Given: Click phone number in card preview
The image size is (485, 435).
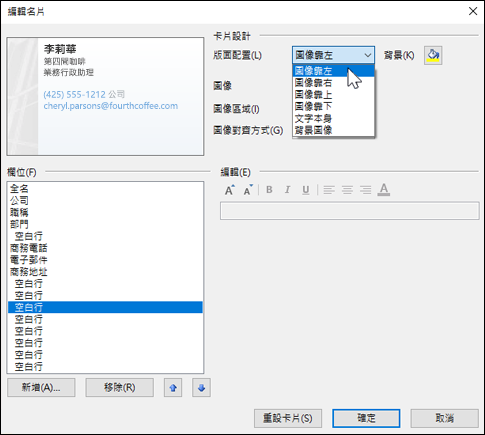Looking at the screenshot, I should pyautogui.click(x=74, y=95).
